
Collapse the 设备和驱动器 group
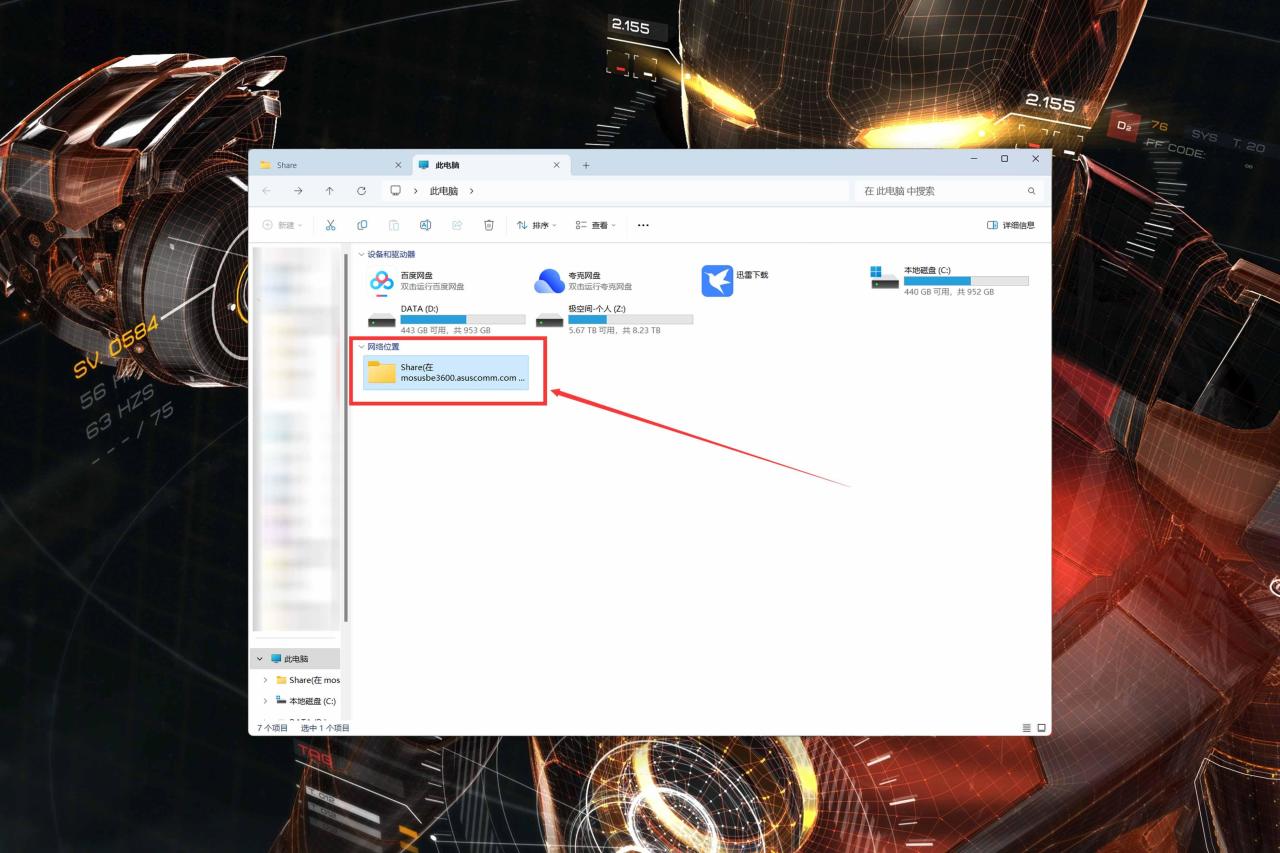pos(362,255)
